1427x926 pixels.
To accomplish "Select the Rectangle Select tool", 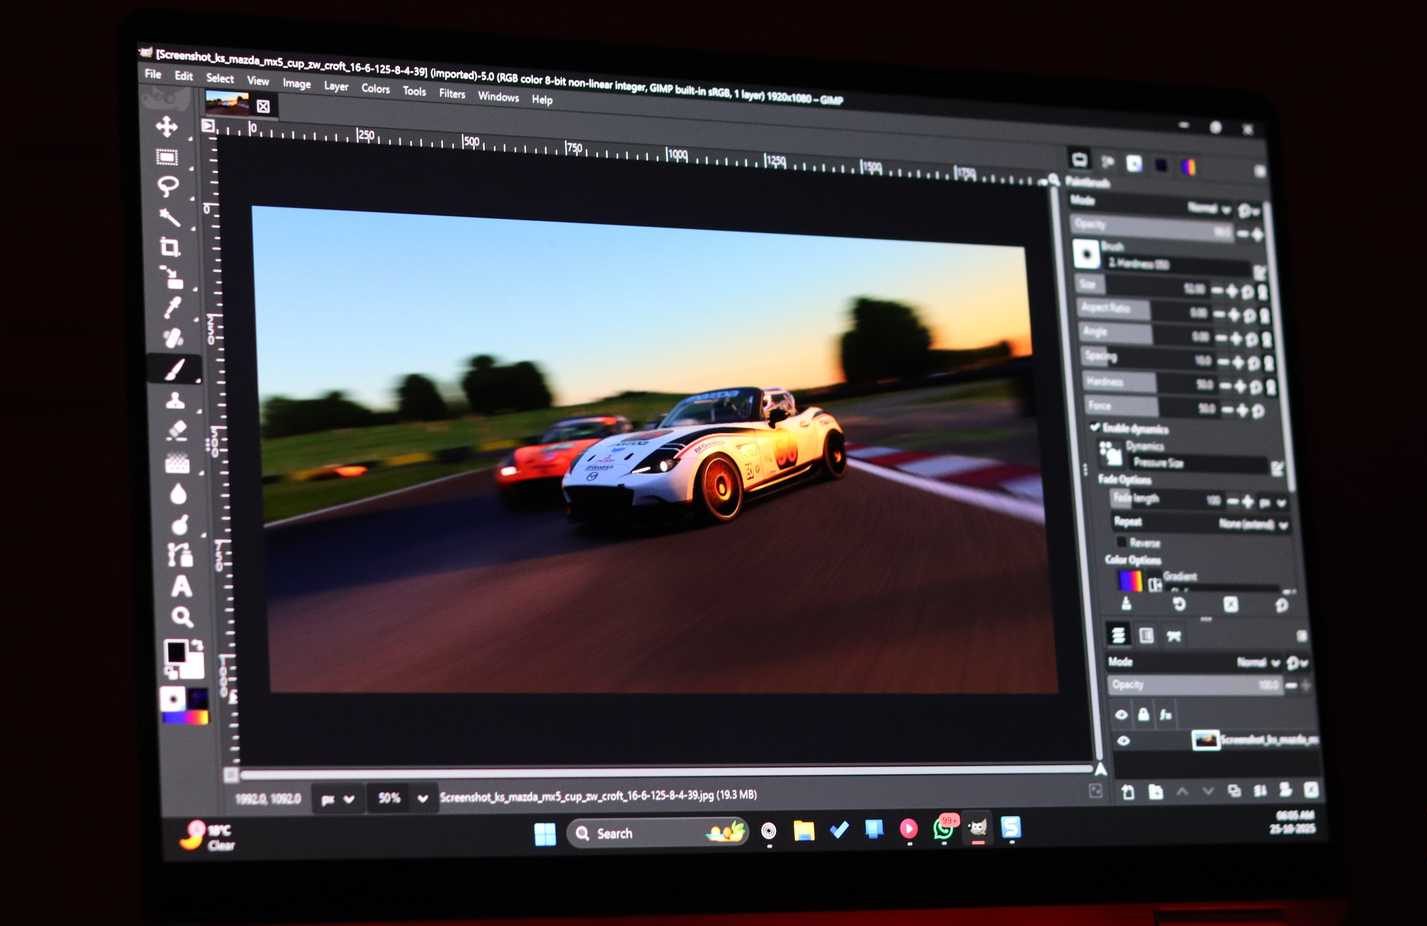I will (x=167, y=157).
